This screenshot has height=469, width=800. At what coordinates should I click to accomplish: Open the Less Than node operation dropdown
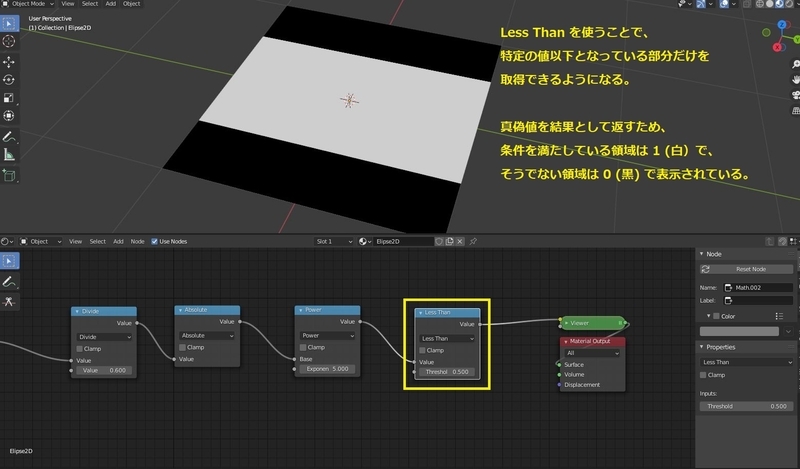[447, 339]
